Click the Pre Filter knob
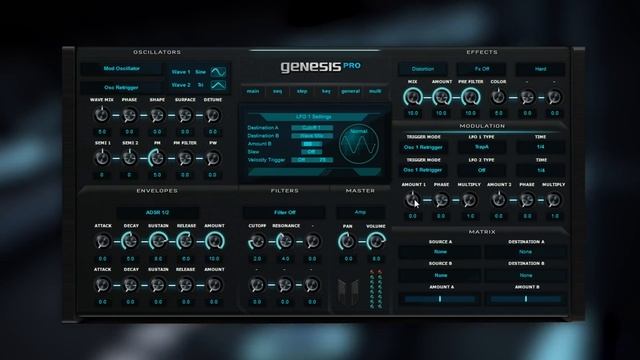The image size is (640, 360). (x=470, y=97)
